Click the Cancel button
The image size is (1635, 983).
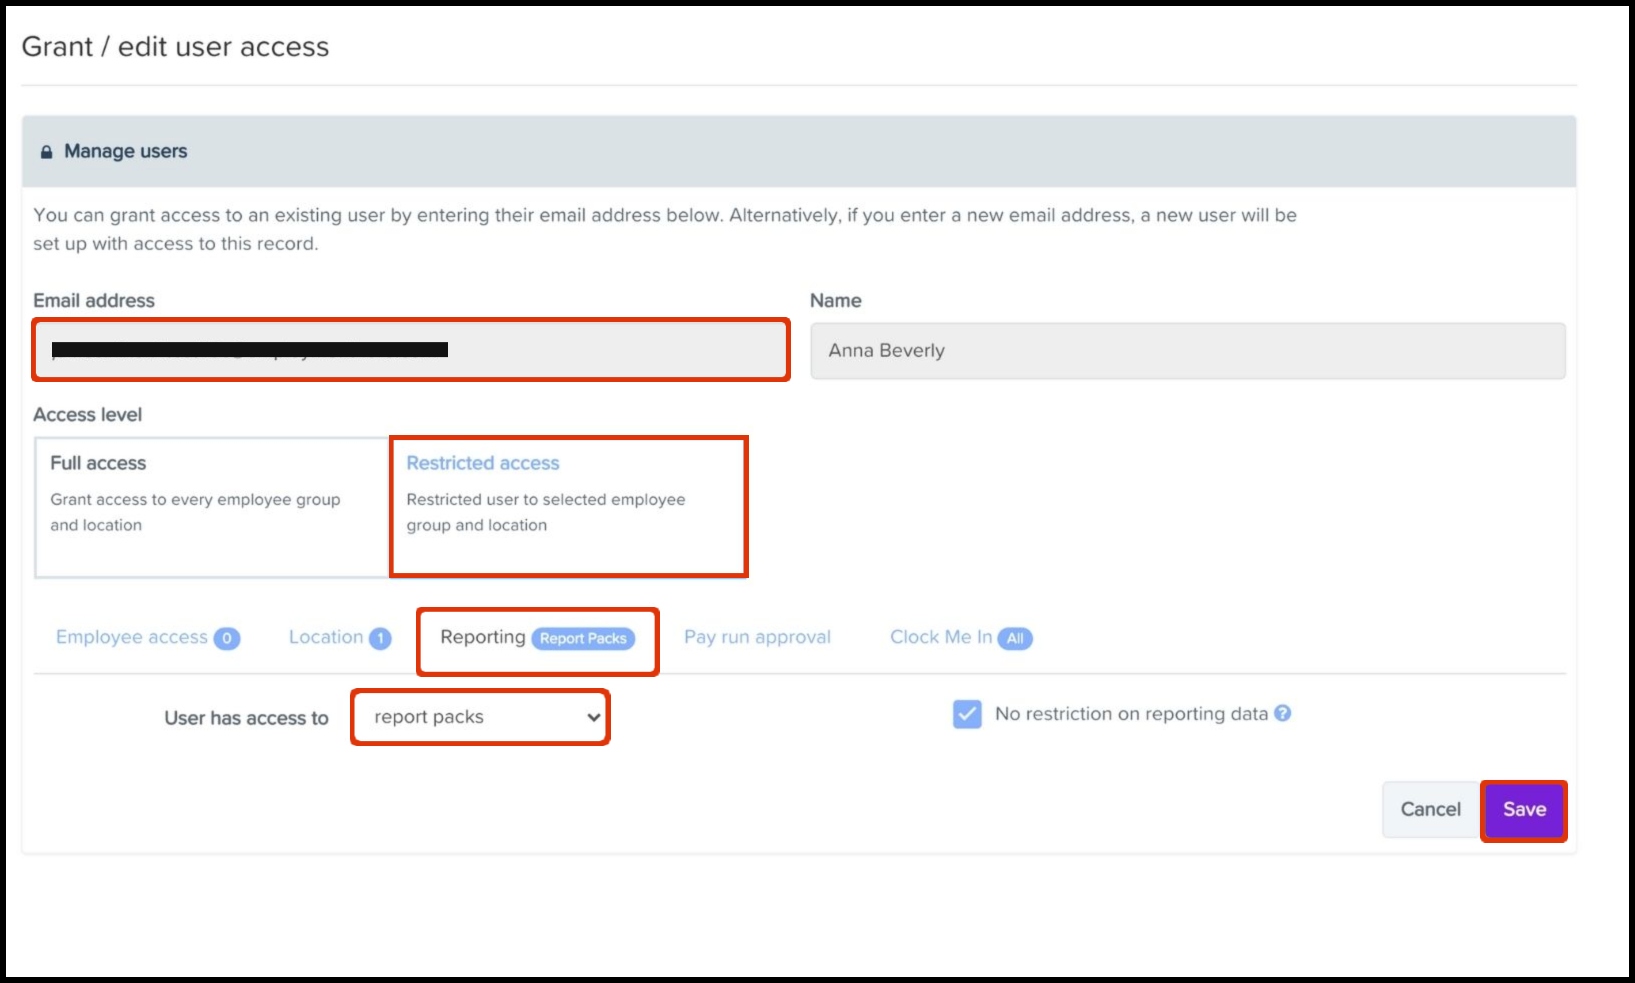(x=1430, y=809)
